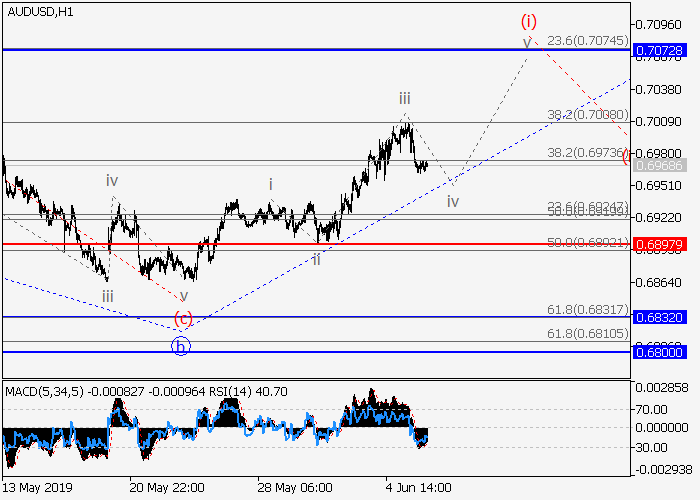
Task: Select the blue 0.70728 price level tag
Action: (660, 50)
